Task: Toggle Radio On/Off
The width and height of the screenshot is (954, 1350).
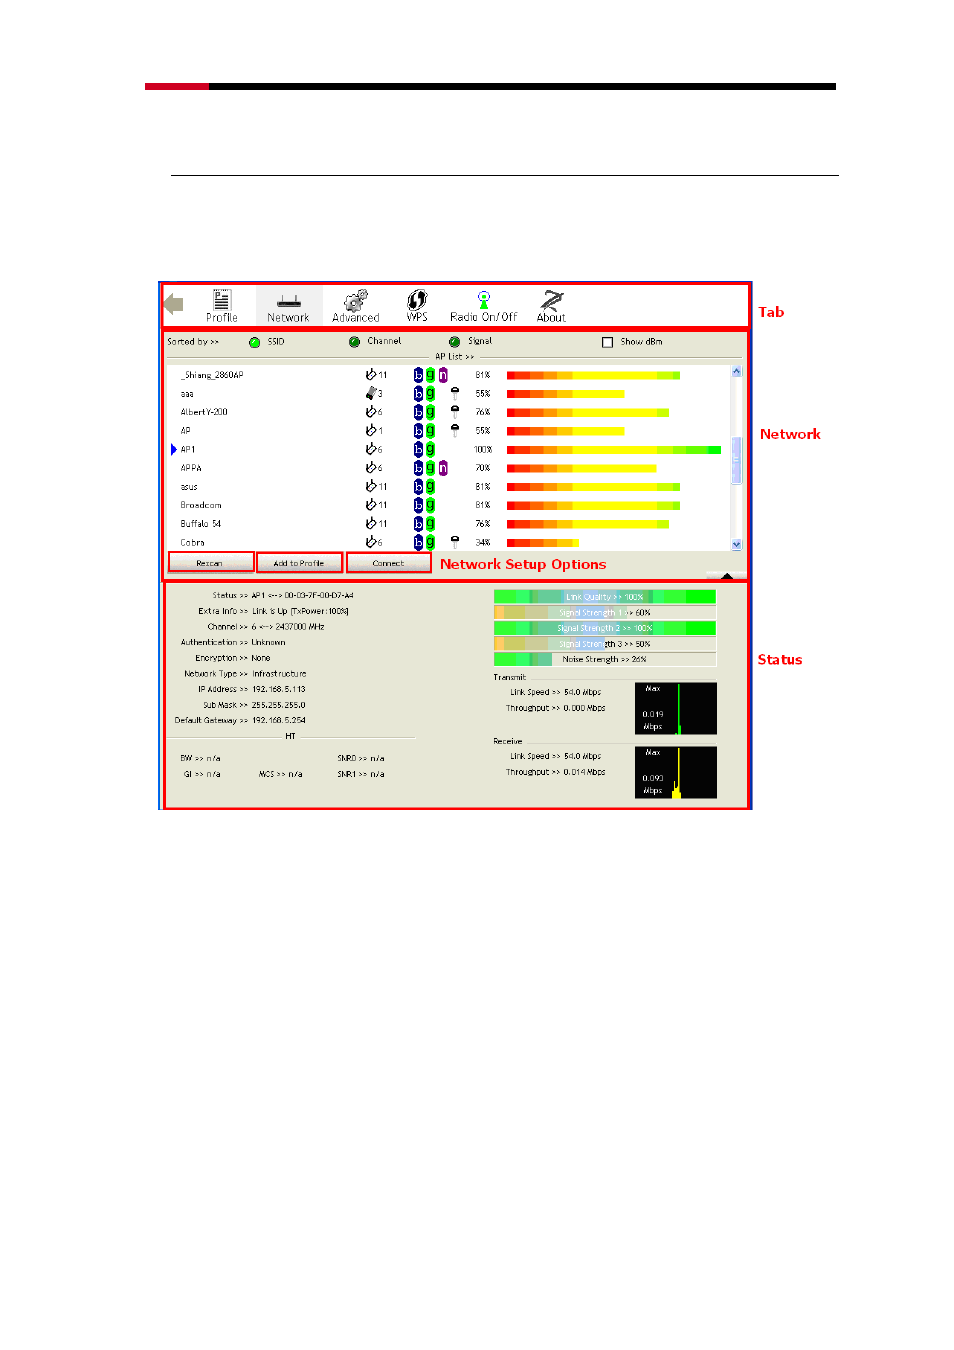Action: point(484,306)
